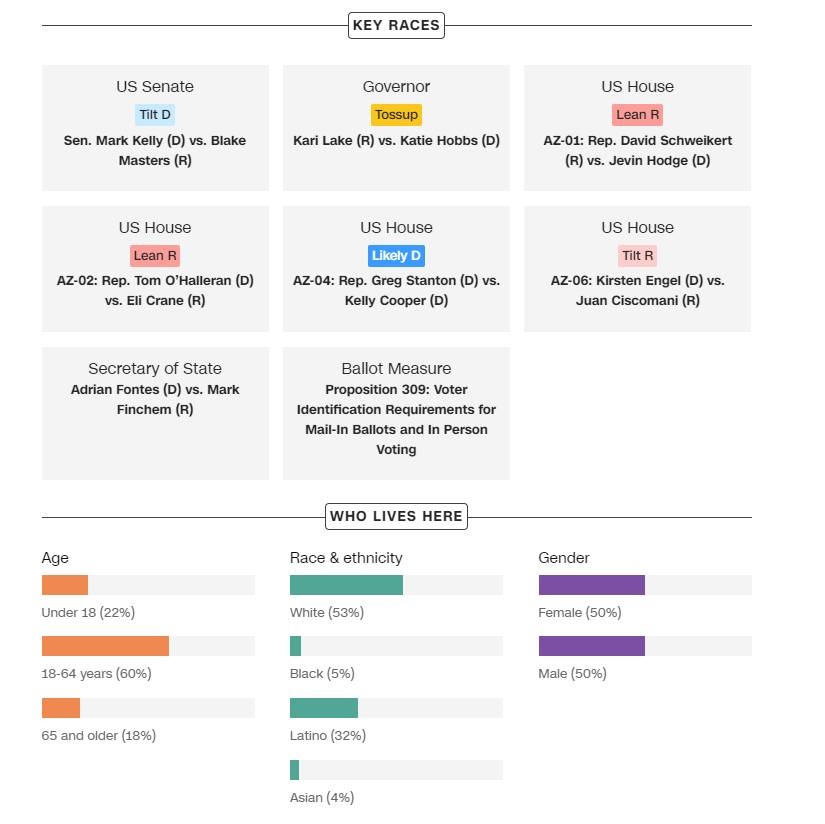
Task: Click the Lean R badge above AZ-01
Action: (x=637, y=115)
